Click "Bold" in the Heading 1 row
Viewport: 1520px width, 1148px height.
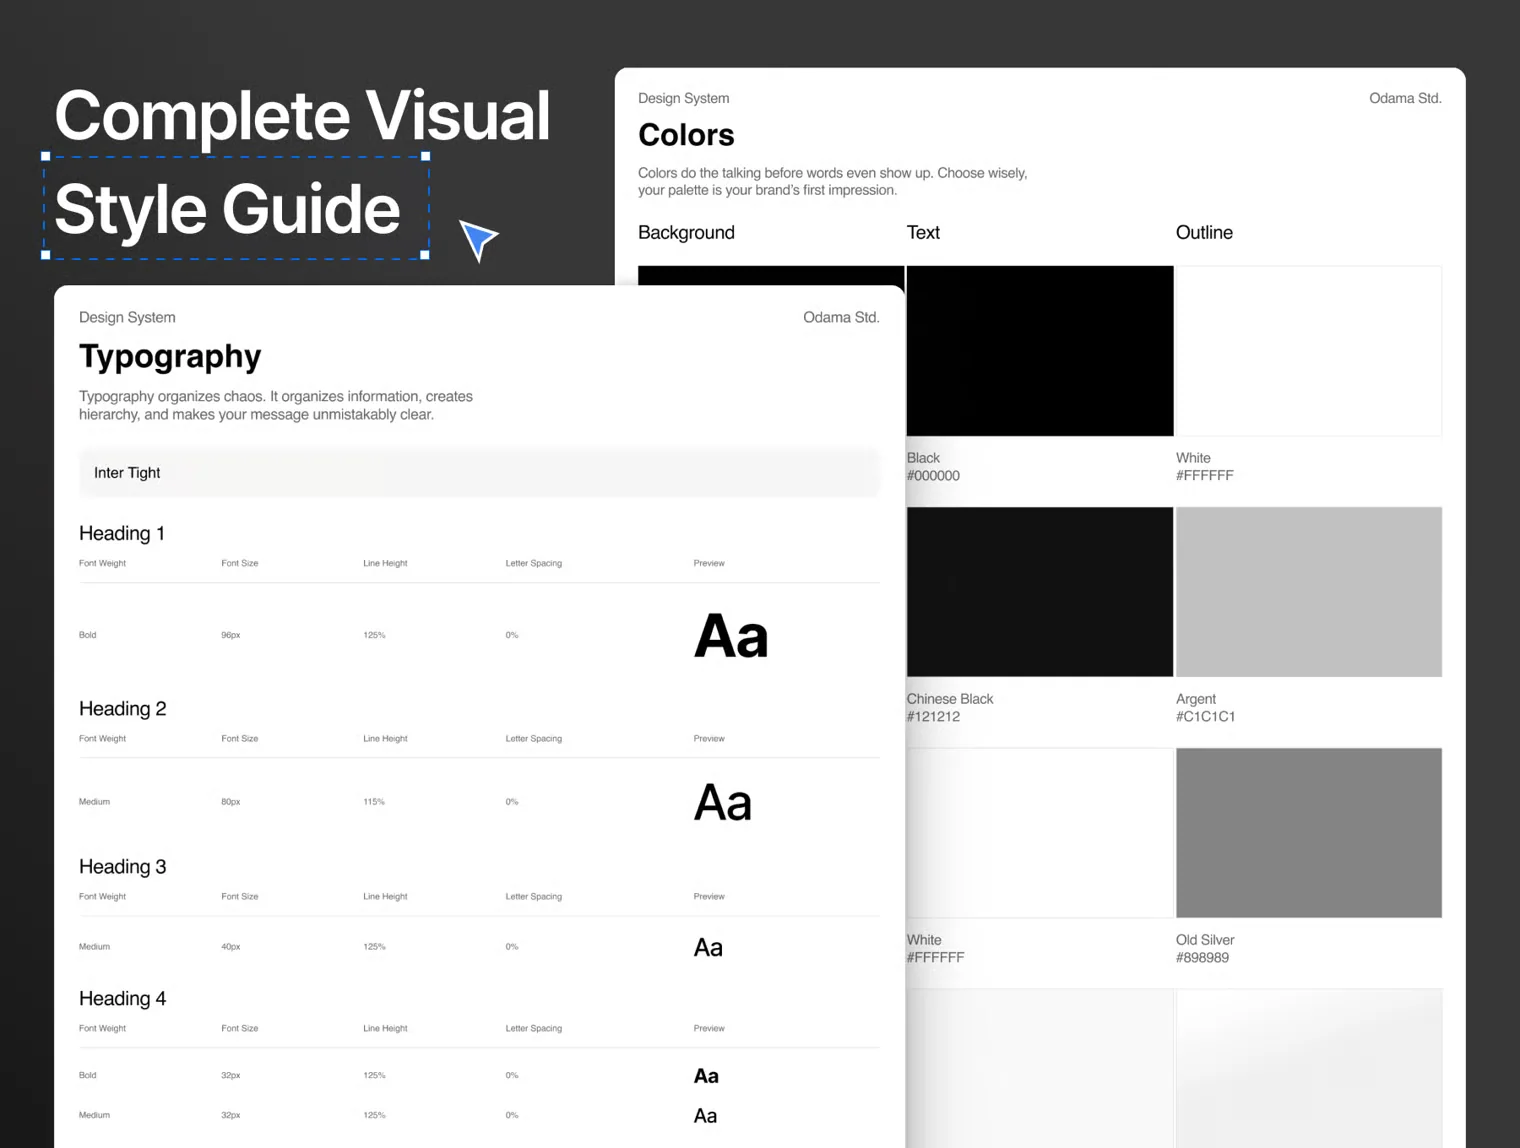[x=88, y=635]
